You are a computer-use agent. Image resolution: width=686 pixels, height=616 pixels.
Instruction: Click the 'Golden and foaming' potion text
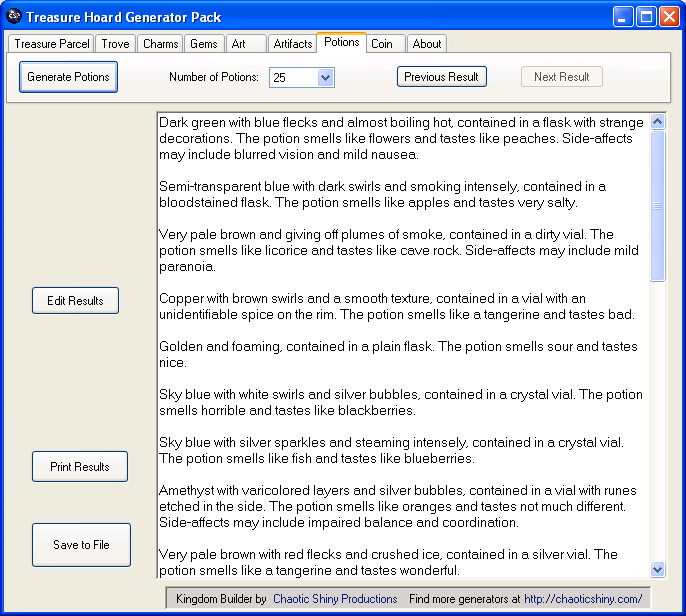pos(398,354)
